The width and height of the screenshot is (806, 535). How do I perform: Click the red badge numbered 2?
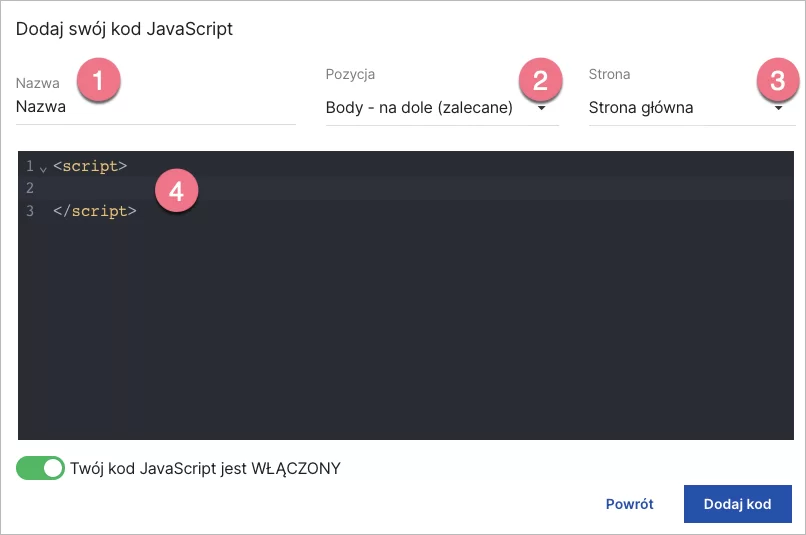pyautogui.click(x=541, y=79)
